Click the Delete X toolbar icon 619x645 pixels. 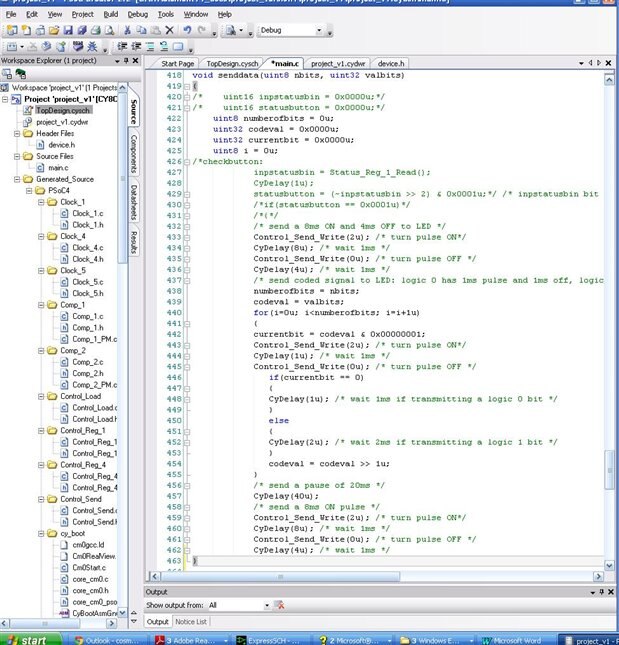pyautogui.click(x=169, y=31)
